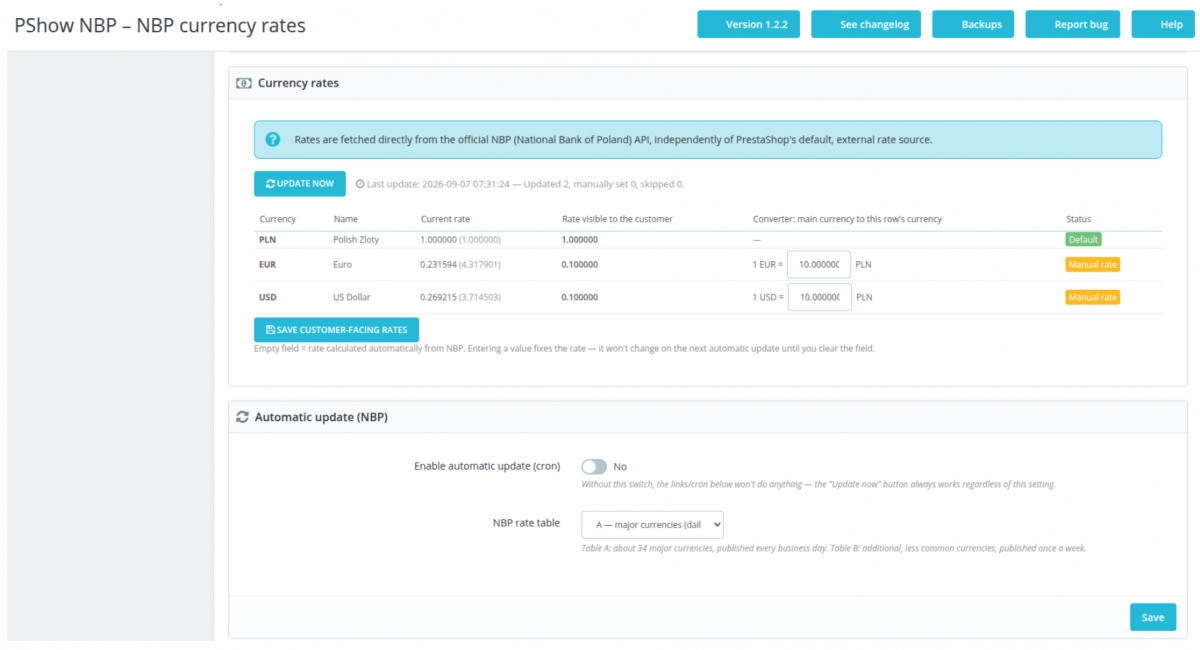Click the '1 USD =' converter label
1200x650 pixels.
(768, 297)
